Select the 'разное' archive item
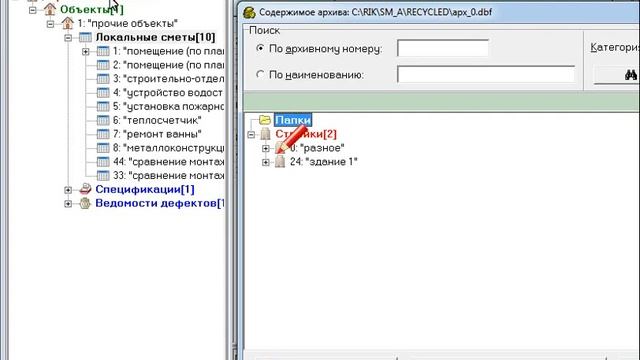Viewport: 640px width, 360px height. click(x=317, y=148)
